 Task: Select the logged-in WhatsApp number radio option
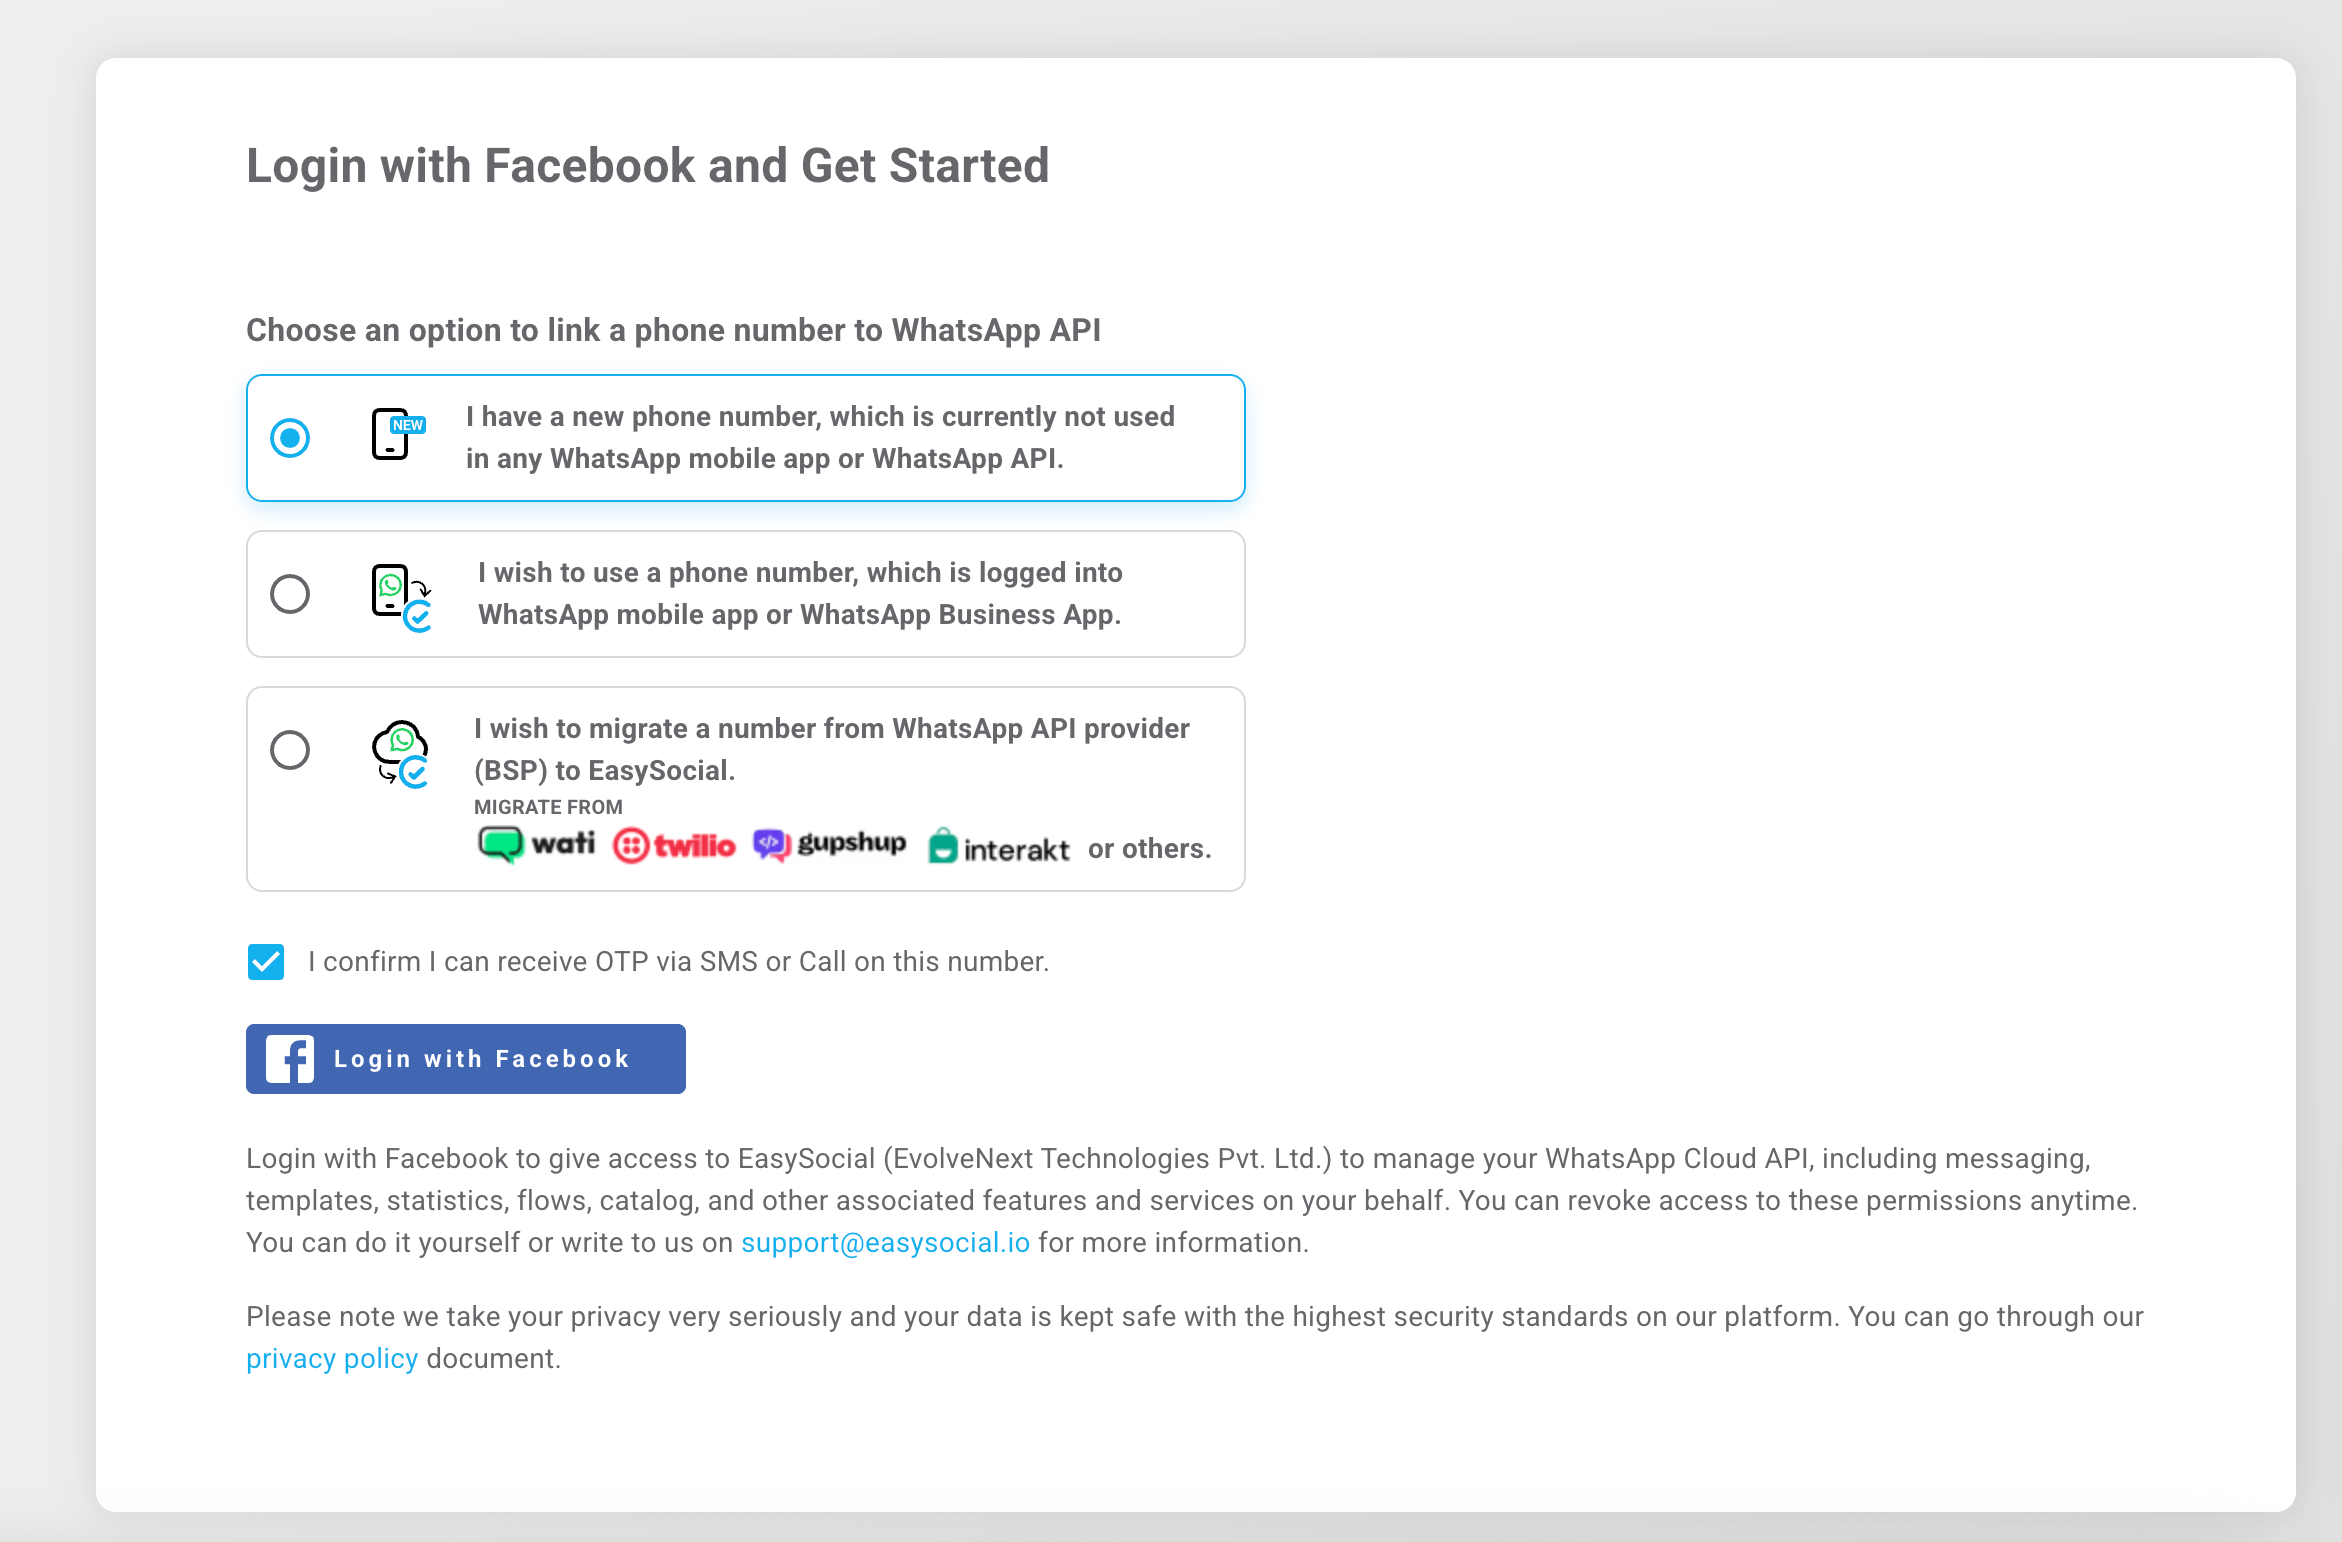(290, 594)
